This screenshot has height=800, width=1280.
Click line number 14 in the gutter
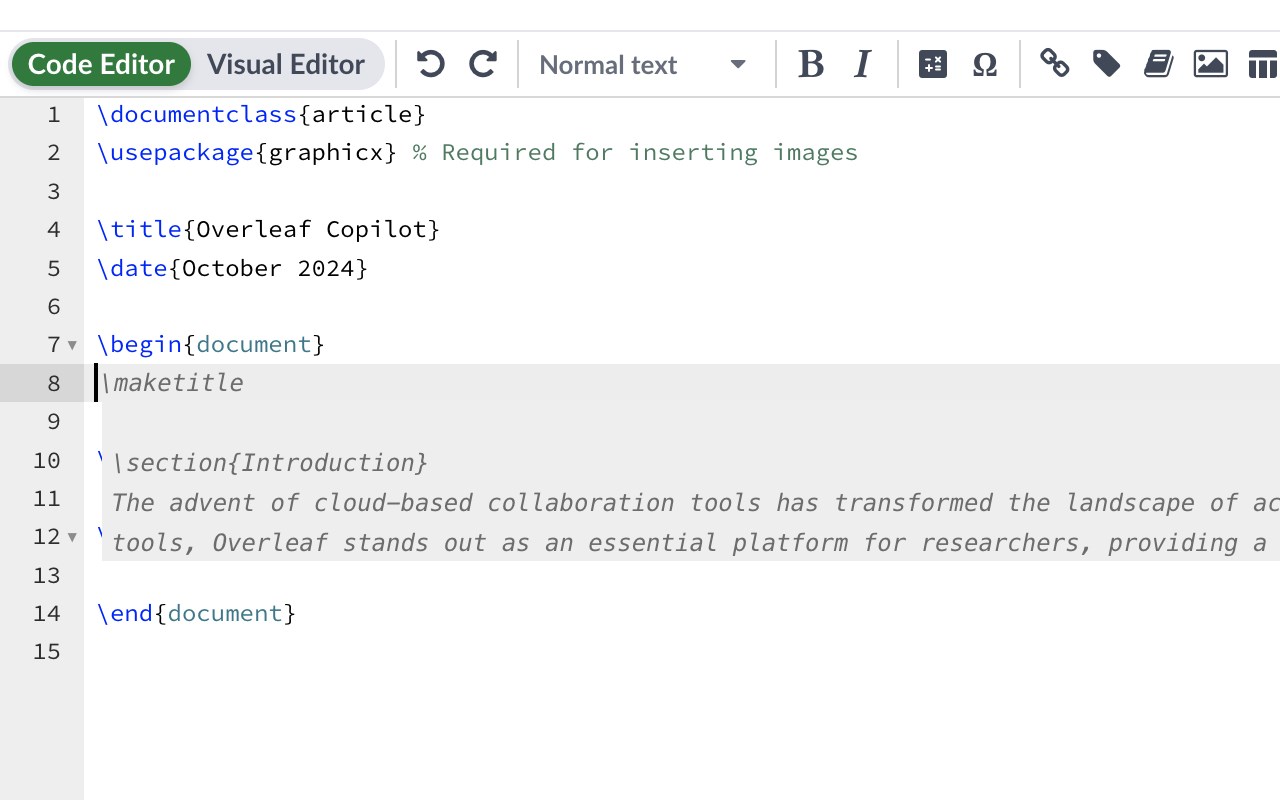pyautogui.click(x=47, y=613)
